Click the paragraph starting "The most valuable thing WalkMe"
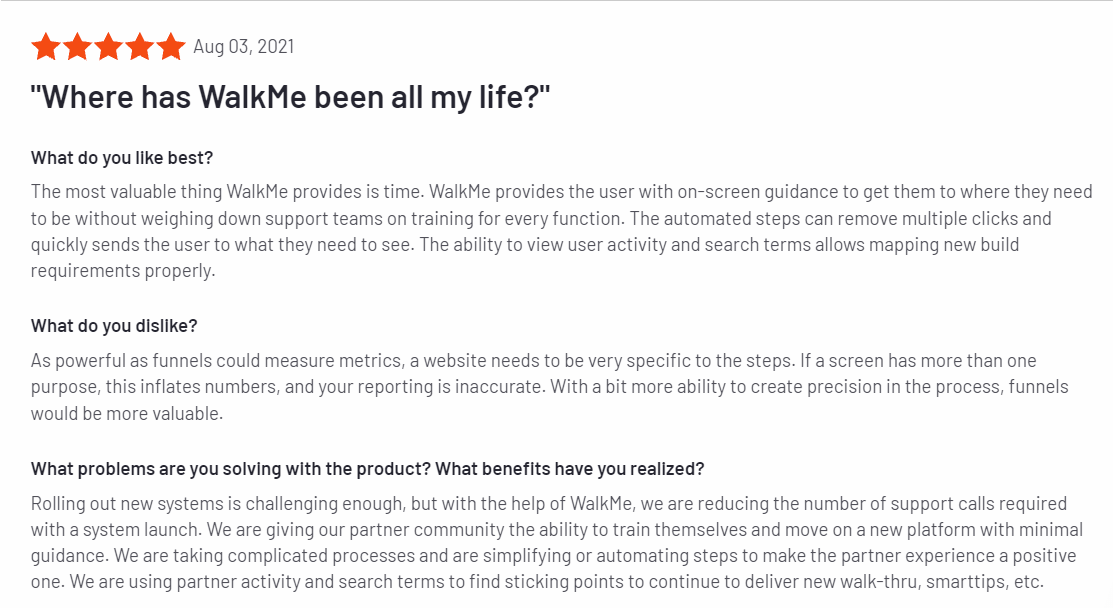1113x608 pixels. tap(561, 231)
